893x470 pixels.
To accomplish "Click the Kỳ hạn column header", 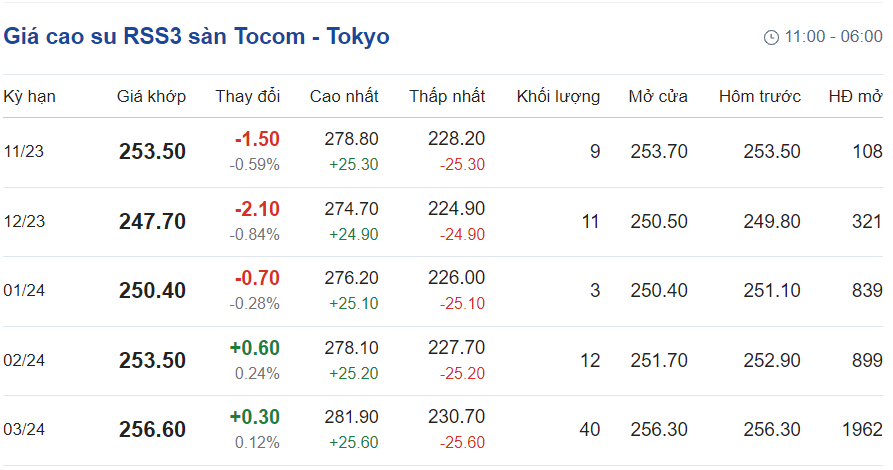I will [29, 97].
